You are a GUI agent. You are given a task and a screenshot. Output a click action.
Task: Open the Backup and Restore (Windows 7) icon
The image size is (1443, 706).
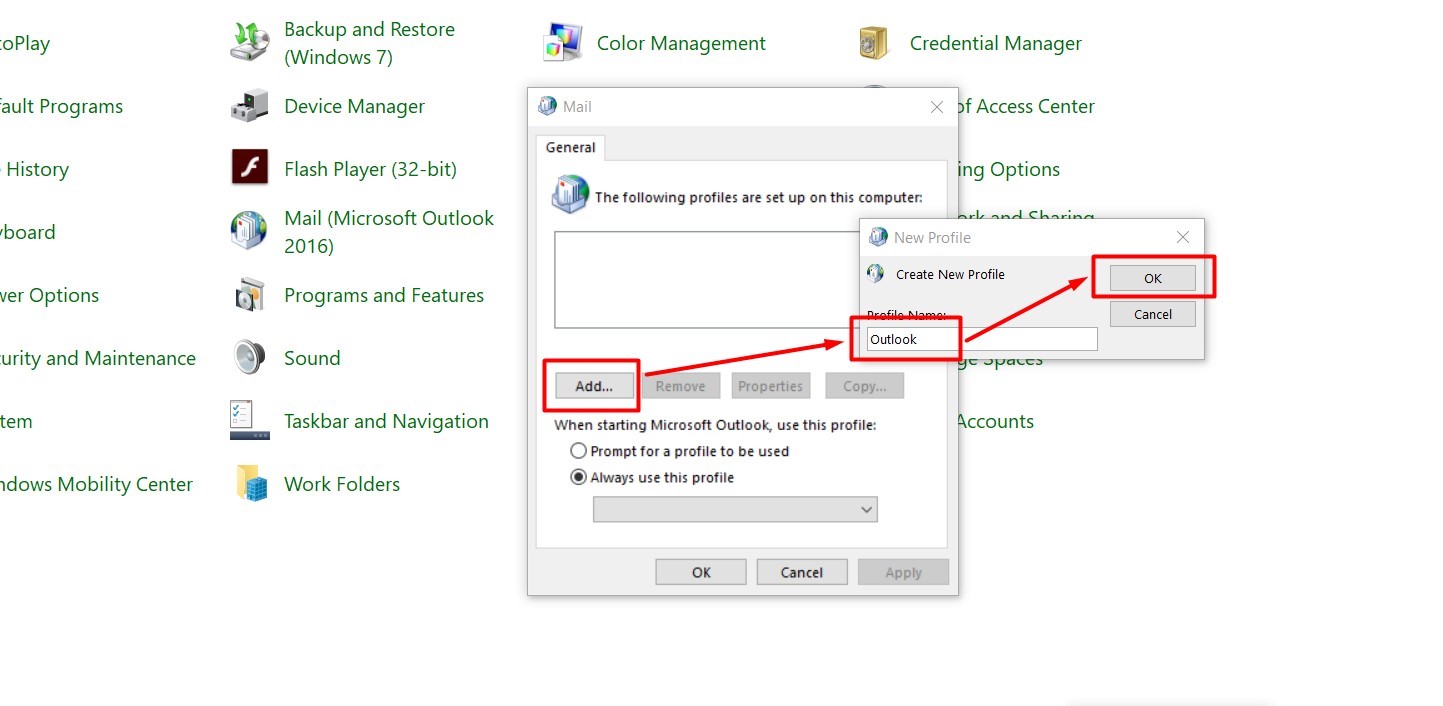pos(250,43)
